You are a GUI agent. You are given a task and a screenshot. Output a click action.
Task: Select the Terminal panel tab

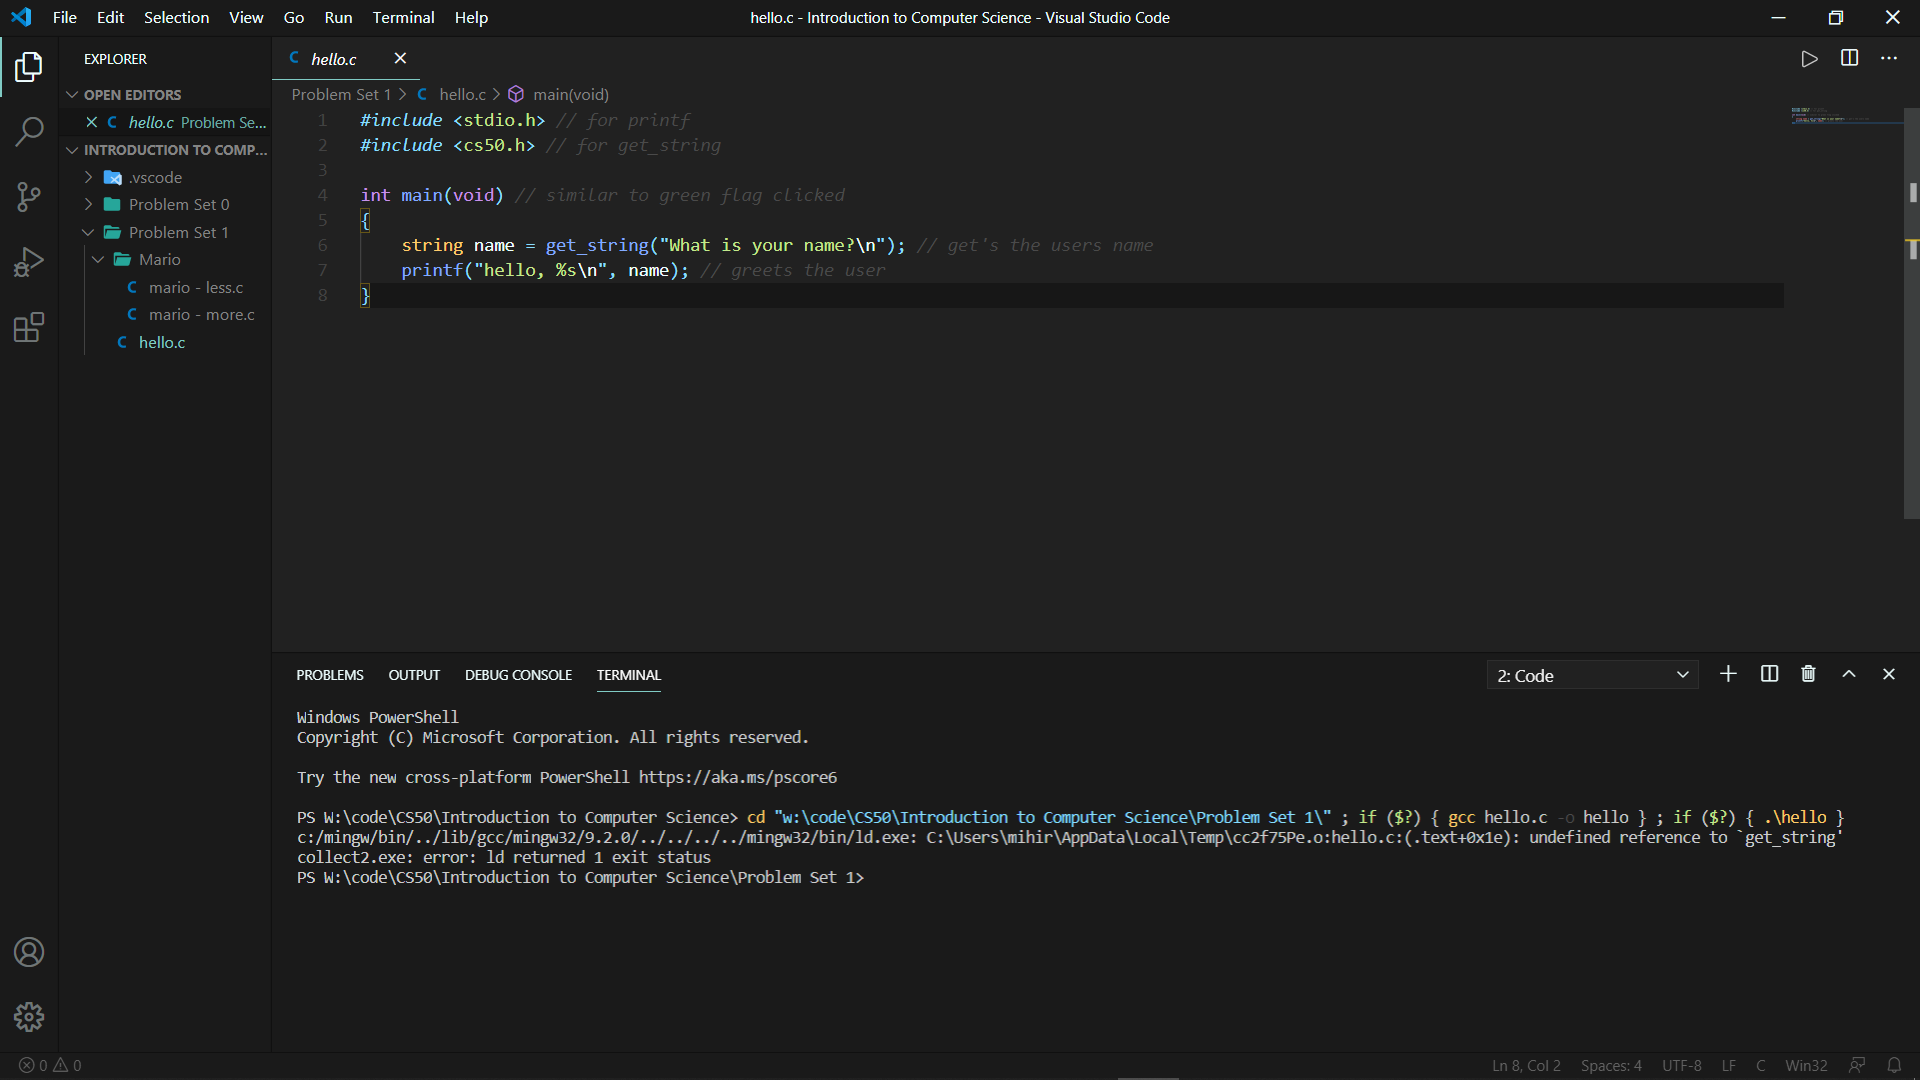pos(629,675)
